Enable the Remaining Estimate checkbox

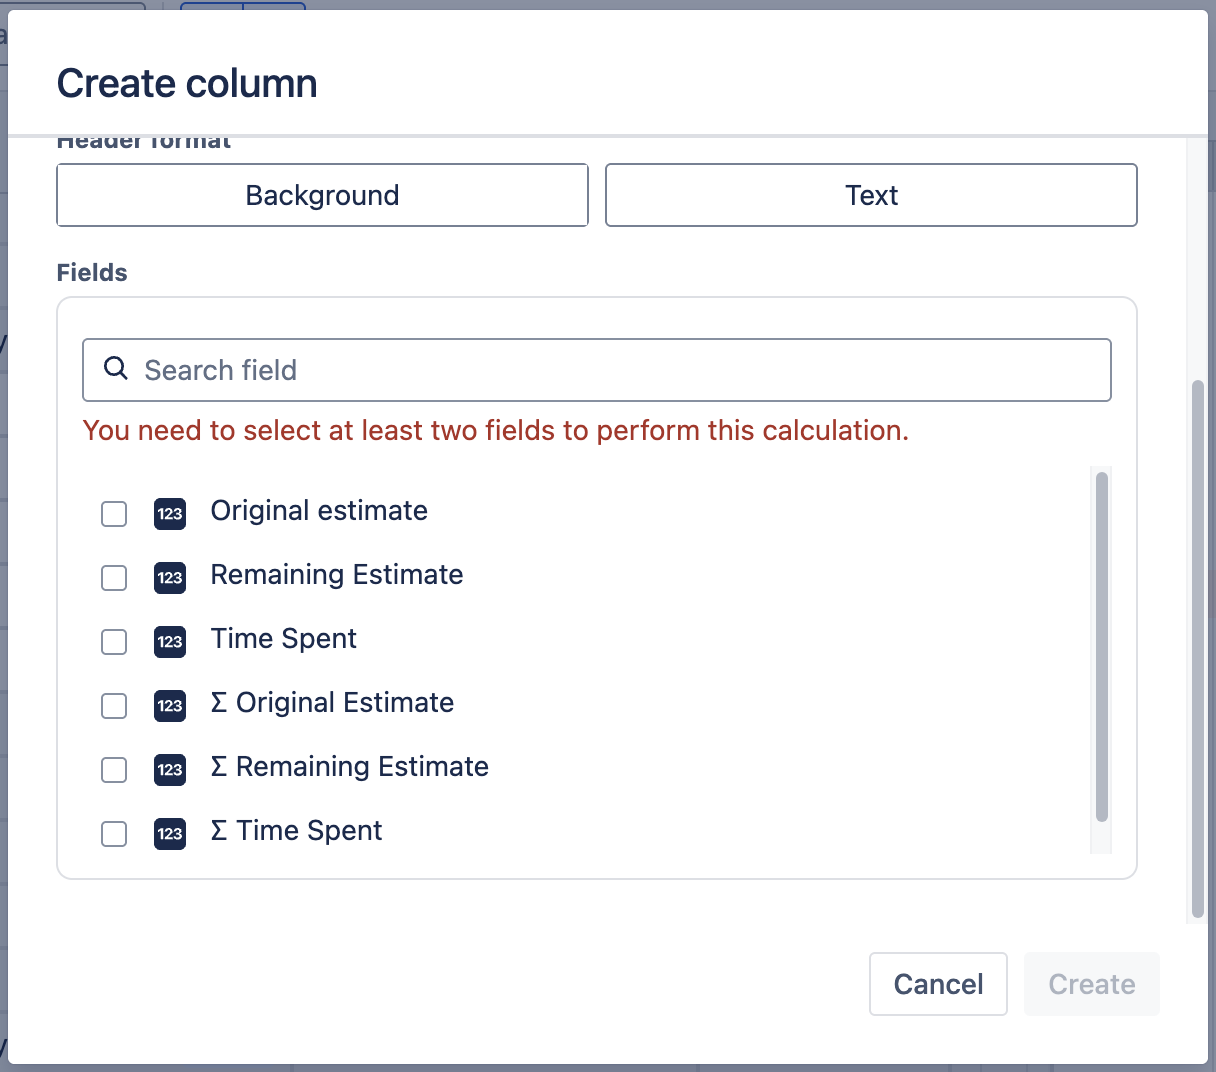(x=114, y=578)
